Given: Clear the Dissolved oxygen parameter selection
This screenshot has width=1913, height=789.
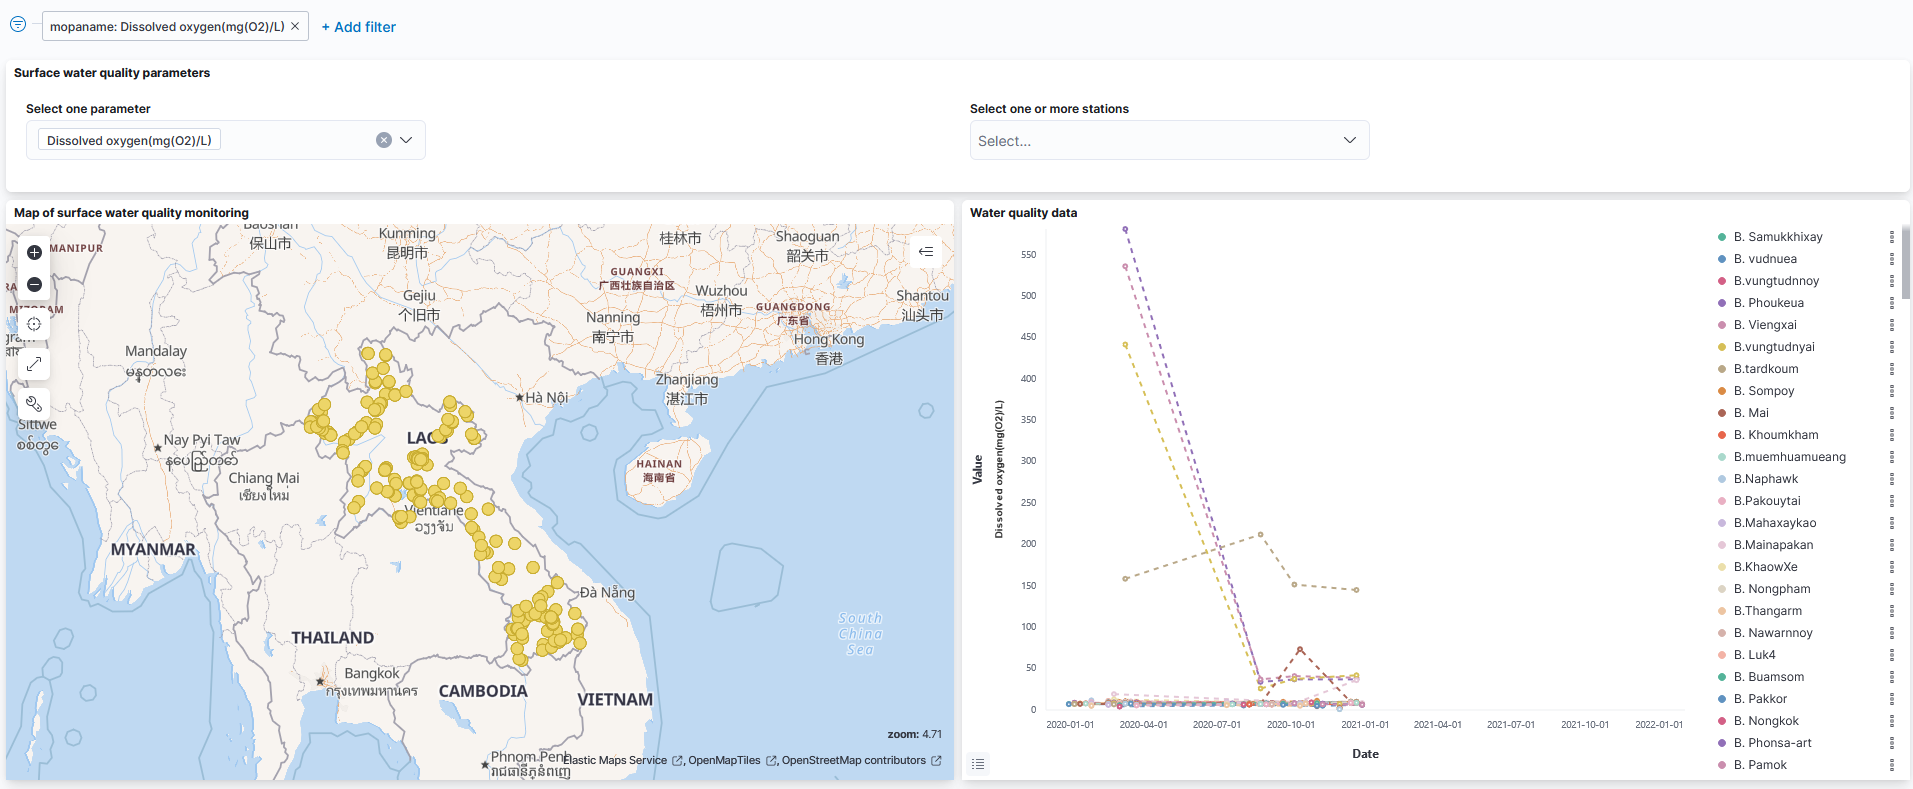Looking at the screenshot, I should [384, 140].
